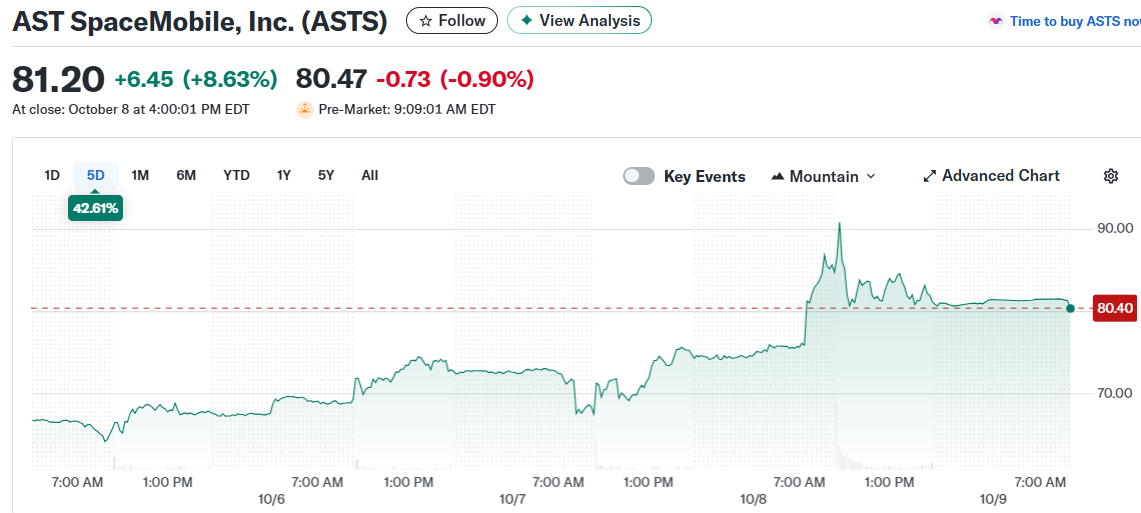Click the pre-market sun icon
This screenshot has width=1141, height=513.
(305, 109)
